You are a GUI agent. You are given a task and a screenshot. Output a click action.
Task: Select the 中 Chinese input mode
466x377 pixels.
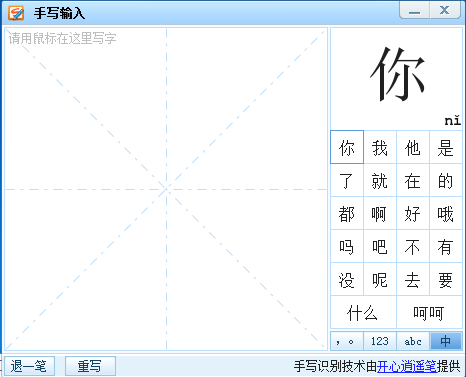coord(446,341)
